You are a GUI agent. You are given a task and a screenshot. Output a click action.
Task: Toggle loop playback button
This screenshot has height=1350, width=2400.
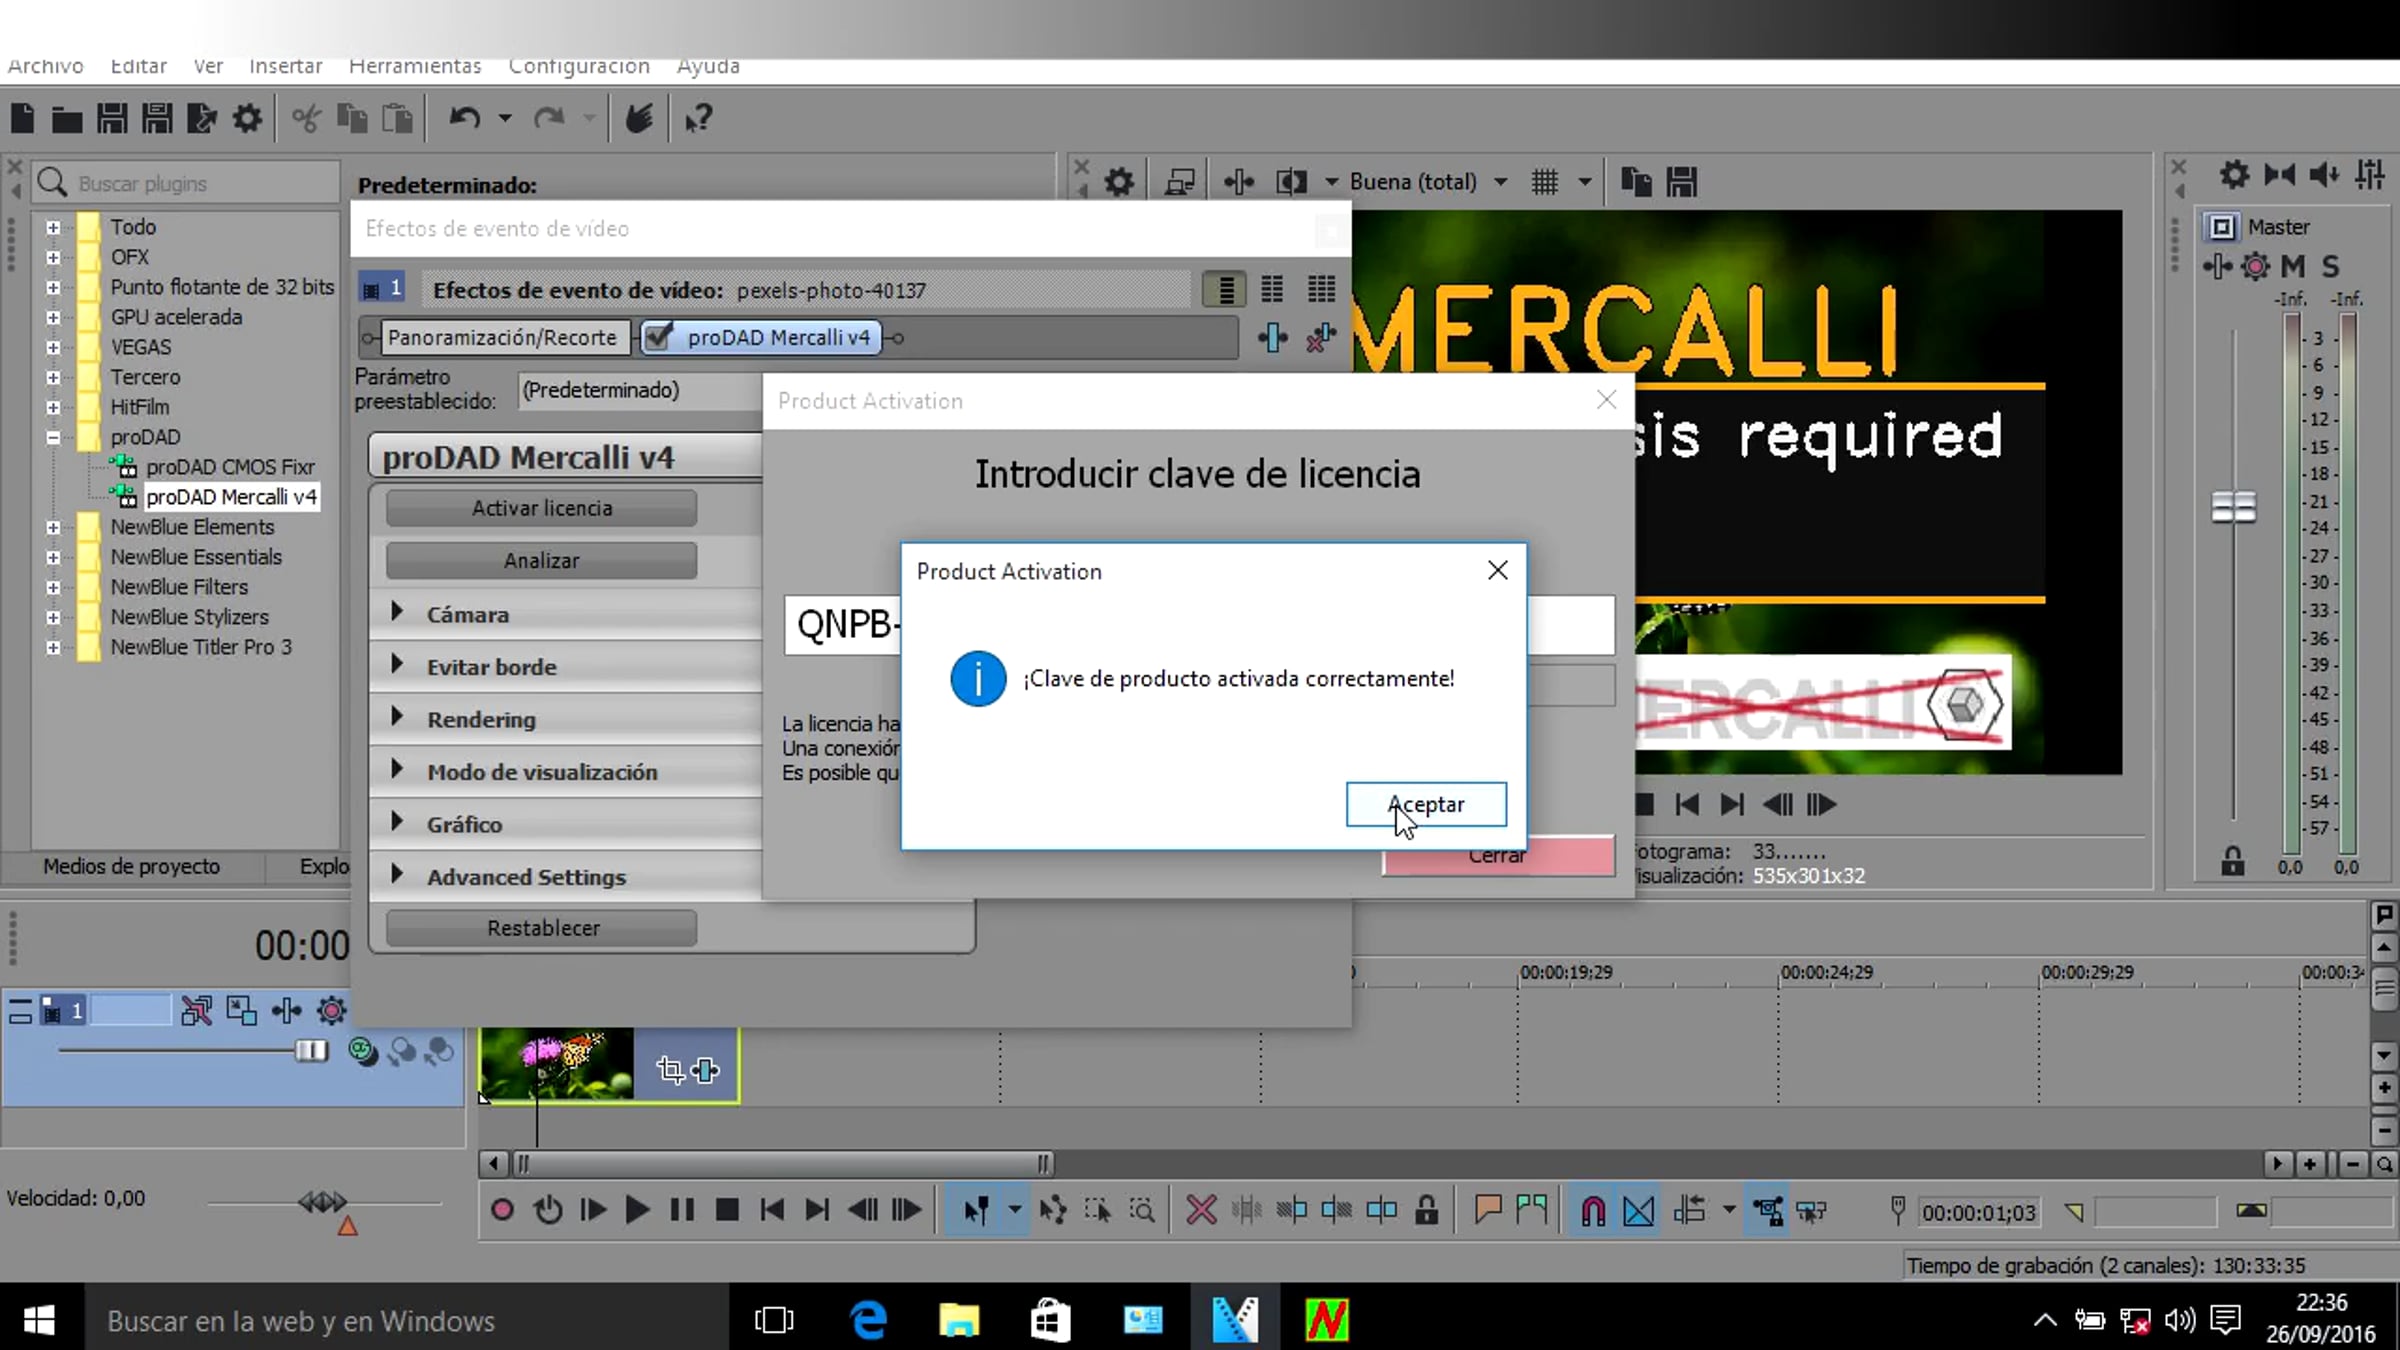point(547,1211)
